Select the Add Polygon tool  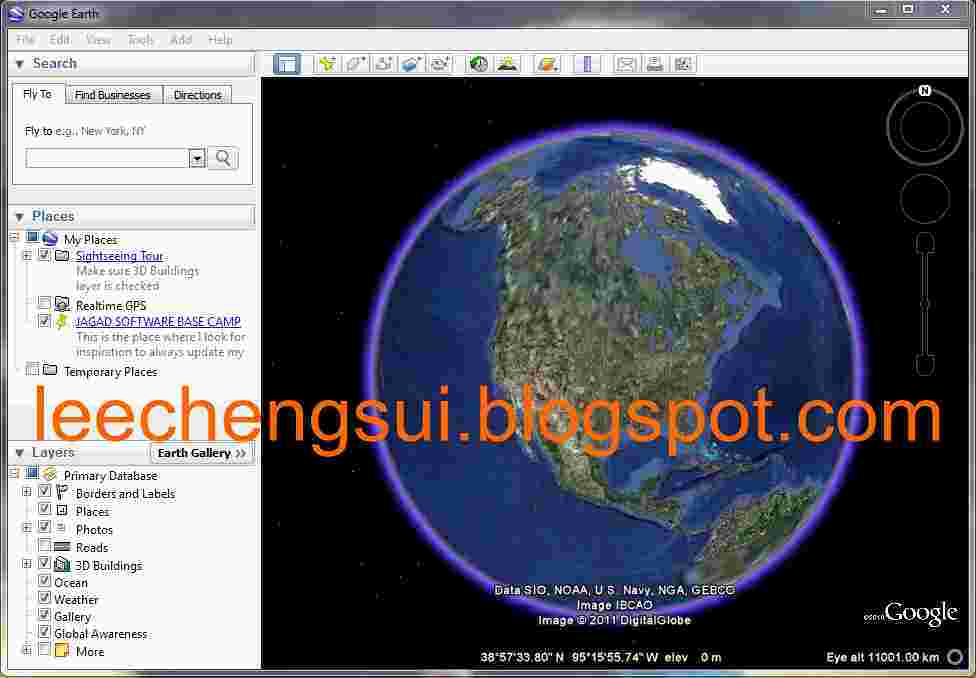356,64
